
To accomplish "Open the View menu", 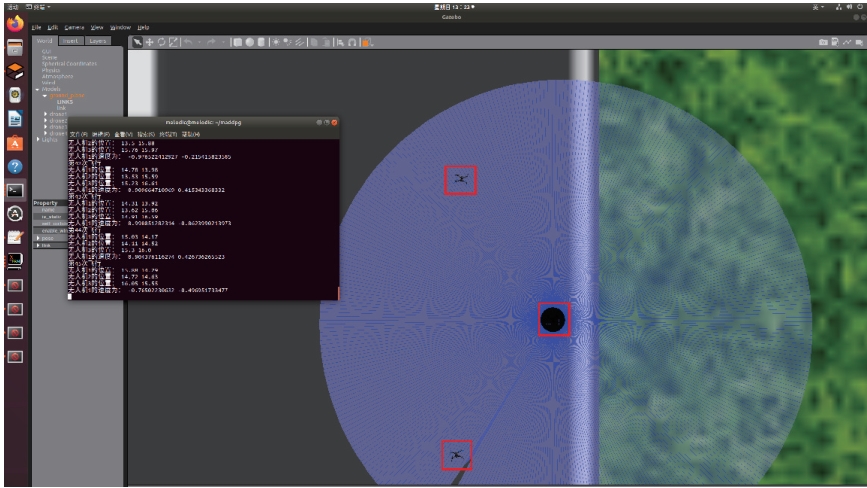I will pos(97,27).
